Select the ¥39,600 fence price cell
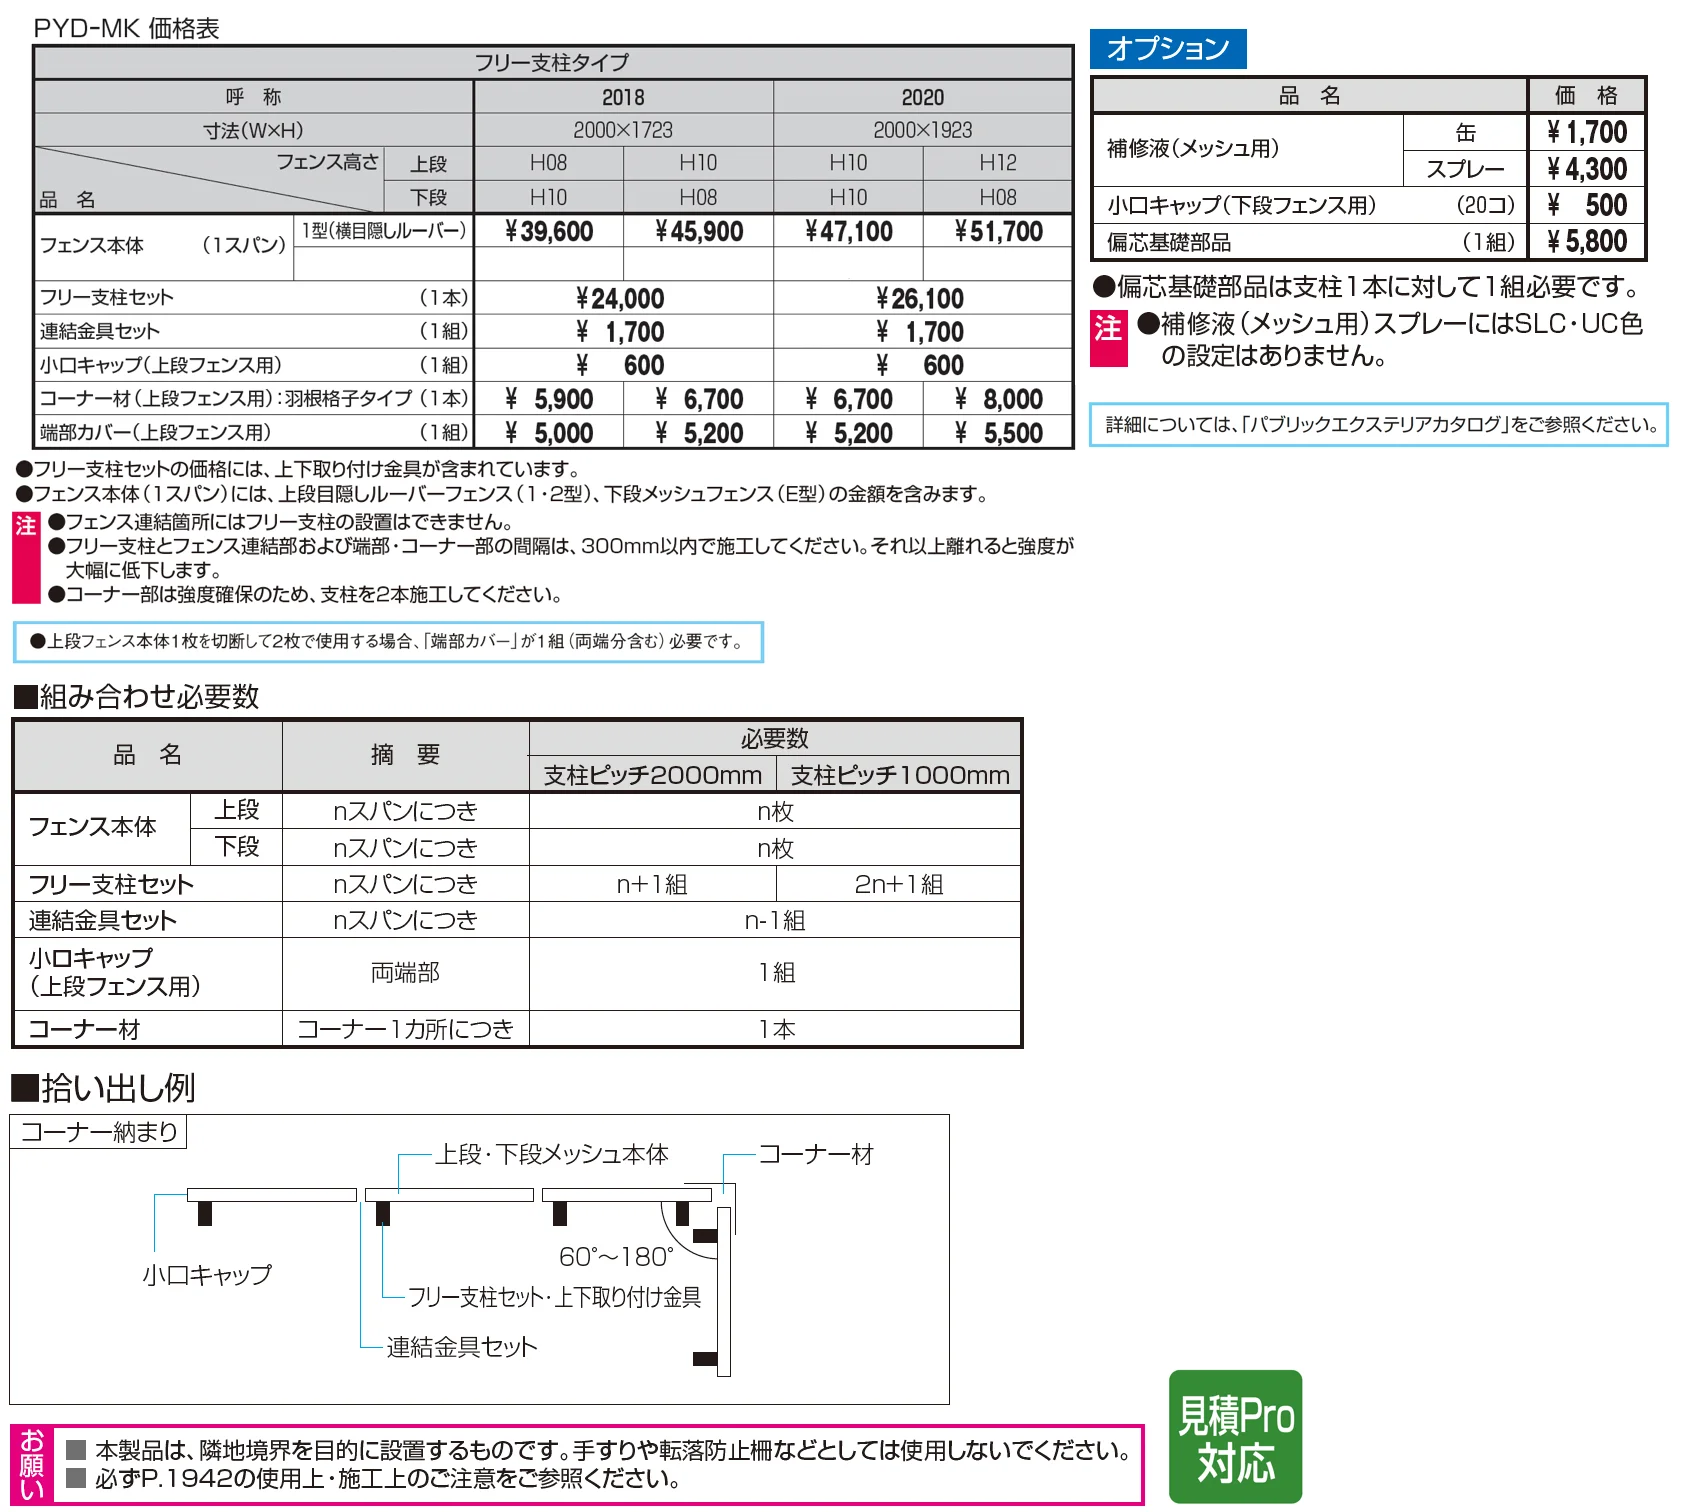The width and height of the screenshot is (1701, 1512). coord(549,232)
